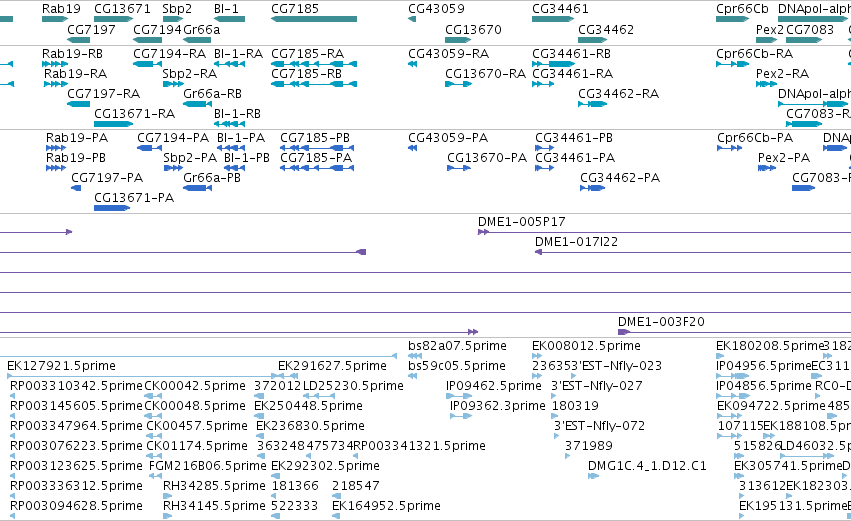This screenshot has width=851, height=521.
Task: Click protein label Pex2-PA
Action: point(784,158)
